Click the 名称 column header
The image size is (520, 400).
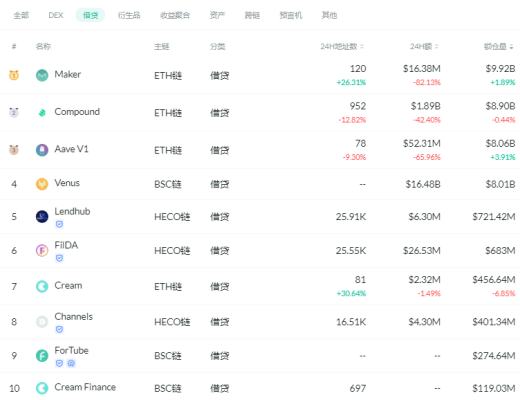tap(43, 46)
